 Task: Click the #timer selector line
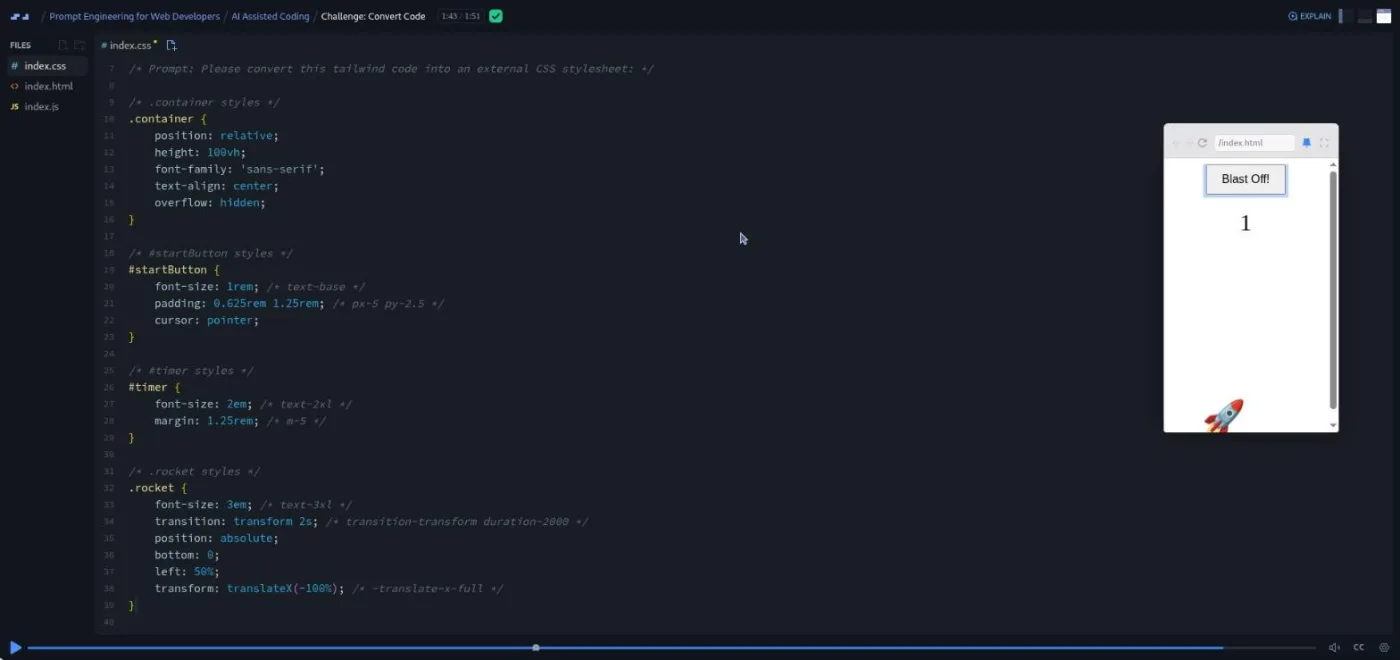pyautogui.click(x=154, y=387)
